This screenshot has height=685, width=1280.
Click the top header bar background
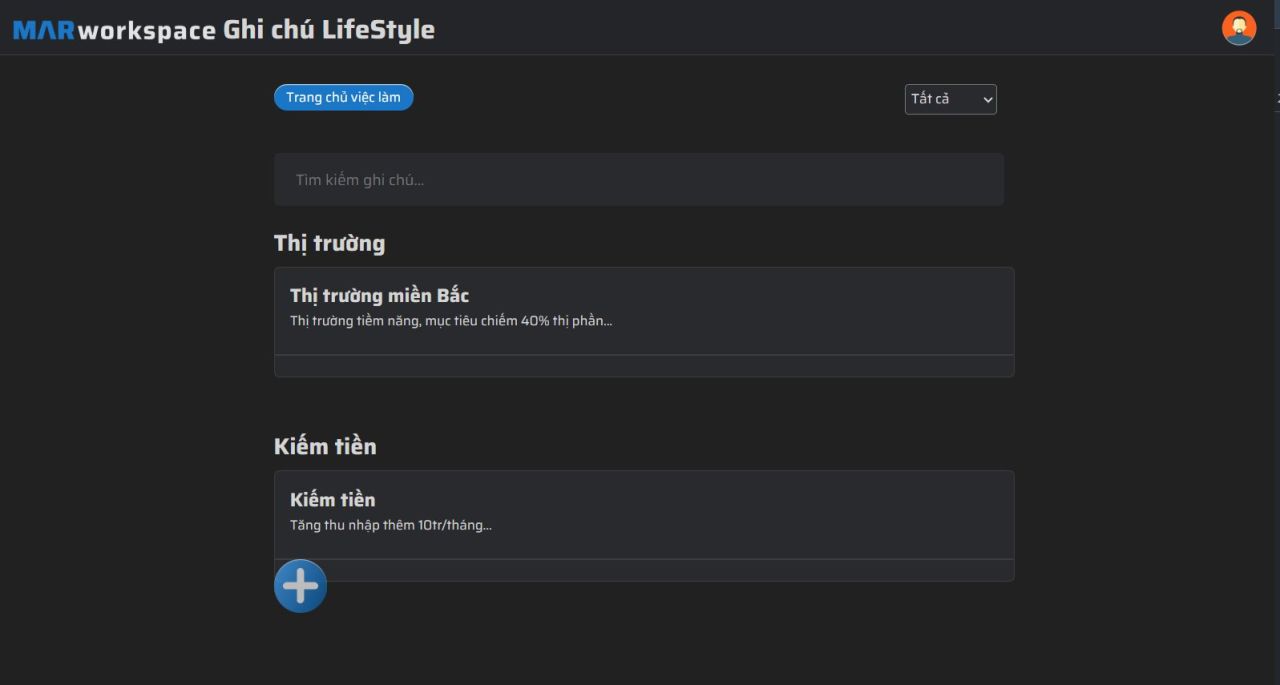(800, 28)
